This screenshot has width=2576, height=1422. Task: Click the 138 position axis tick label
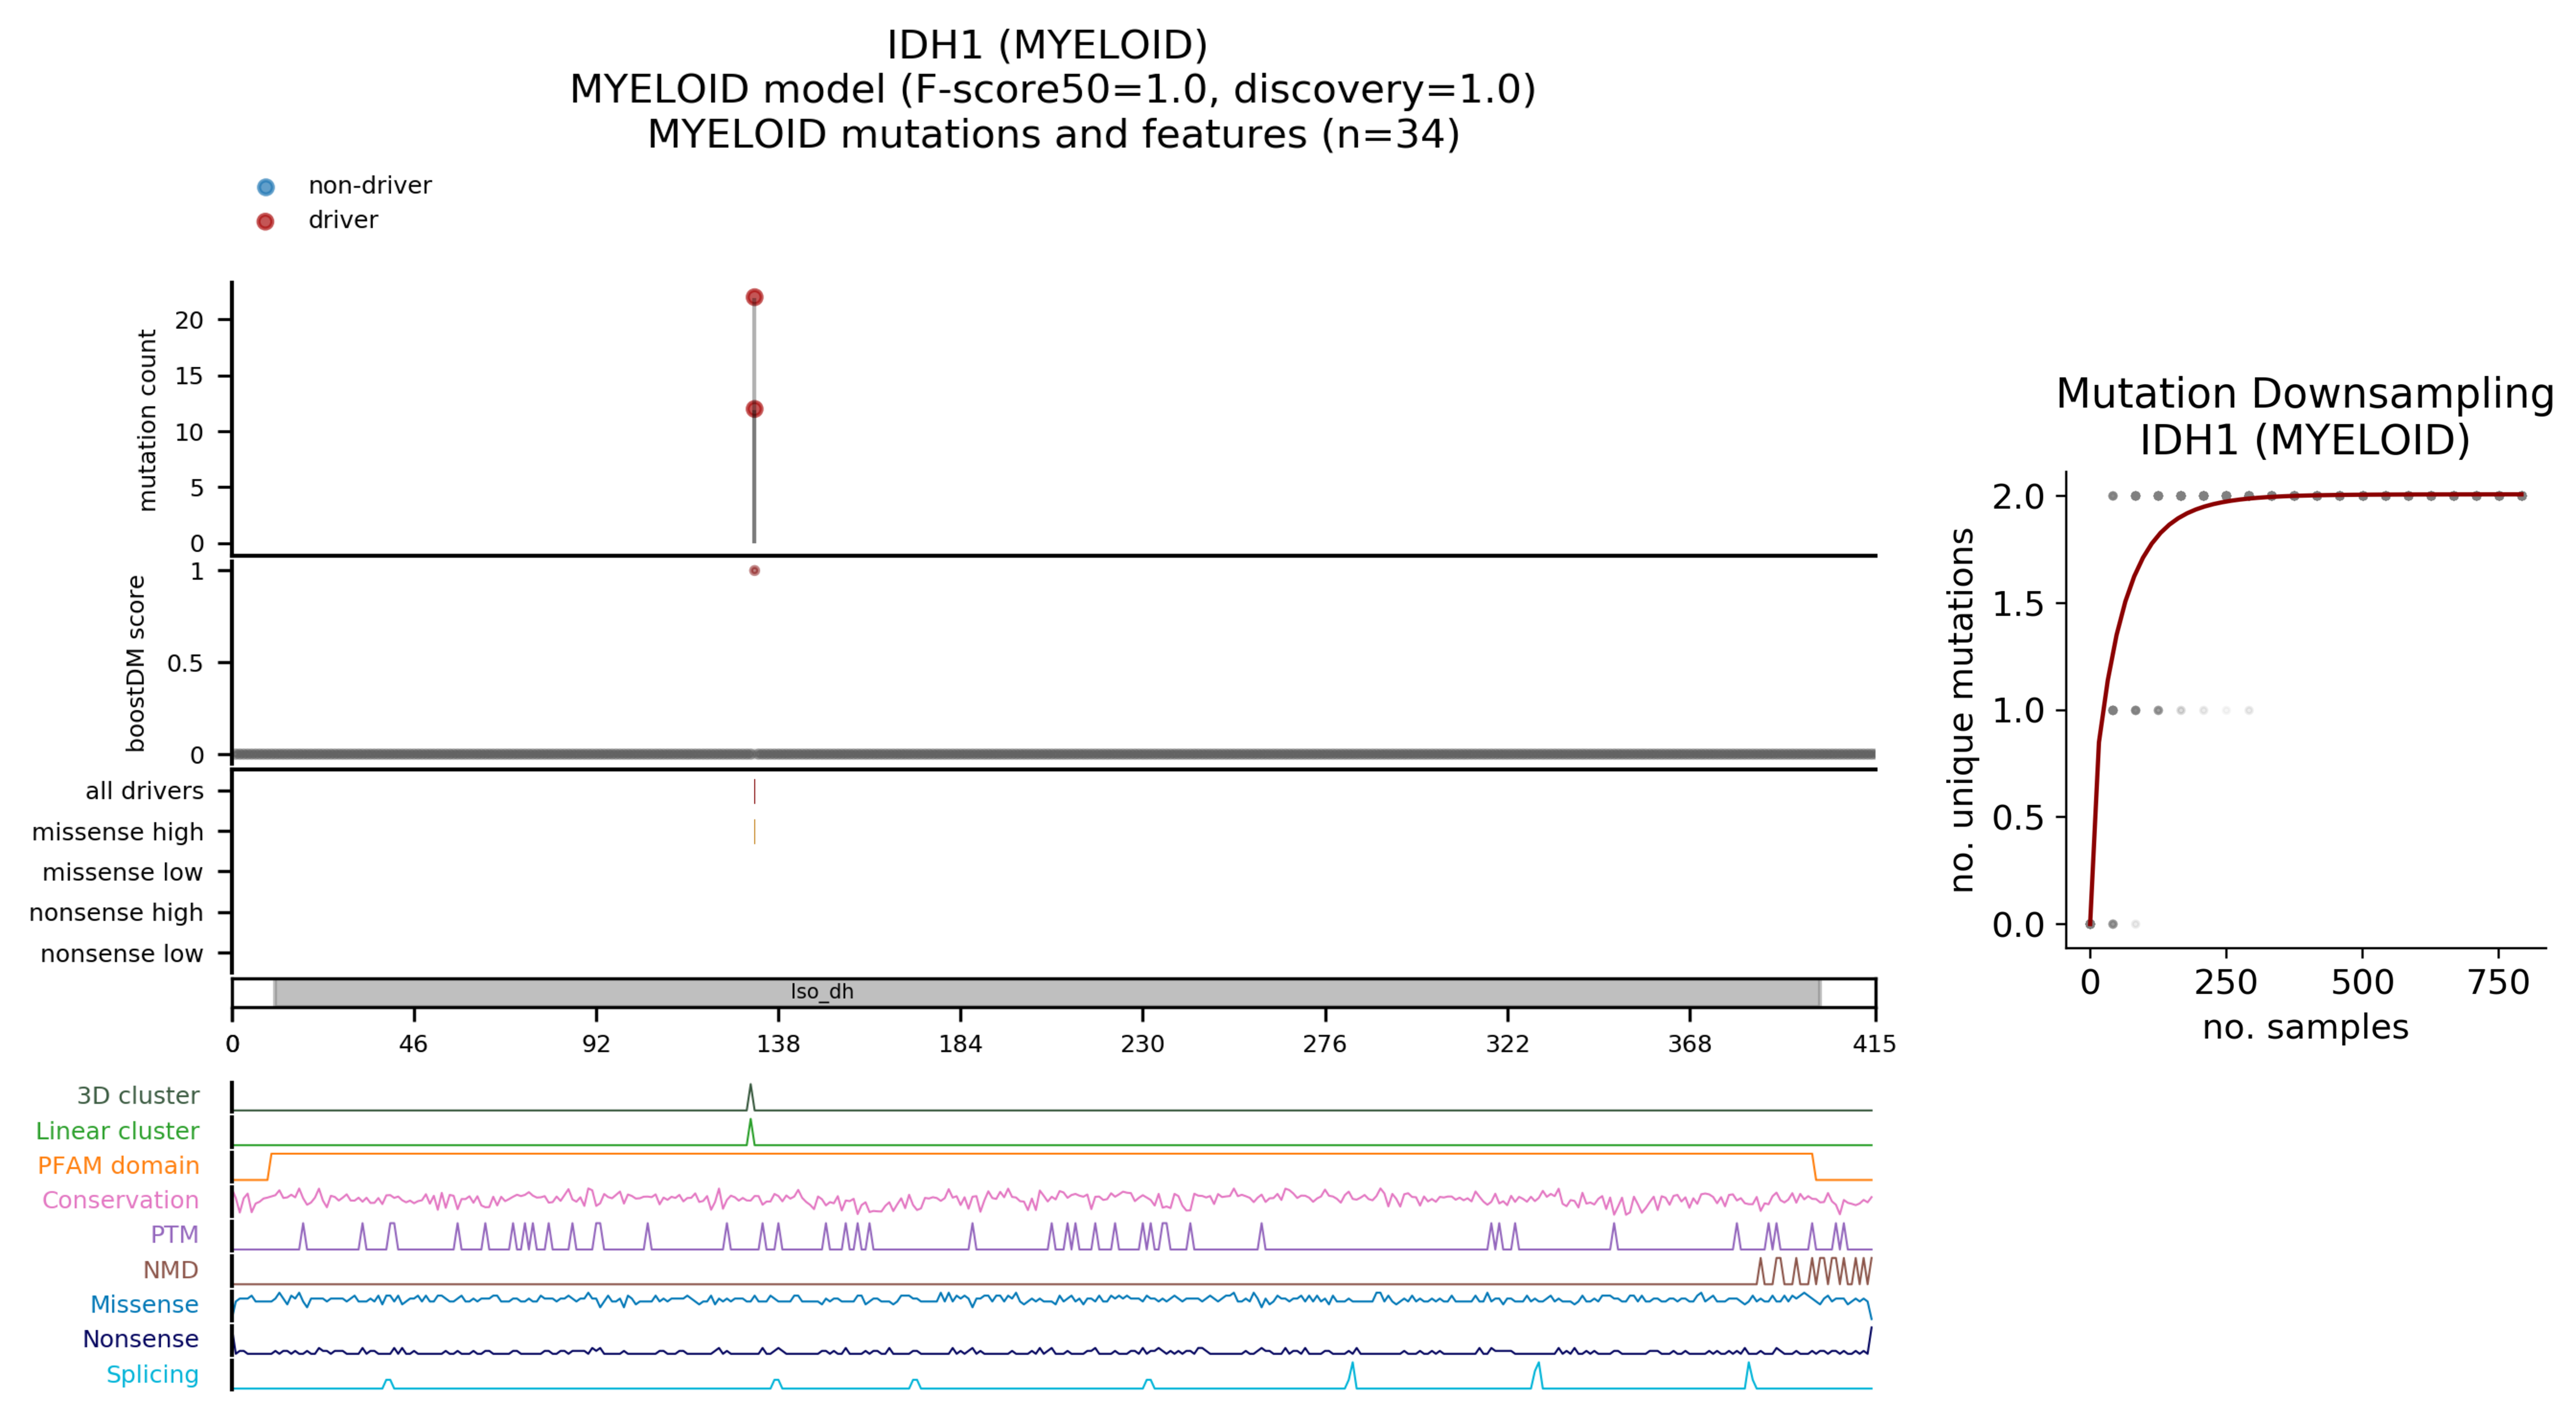[x=778, y=1044]
